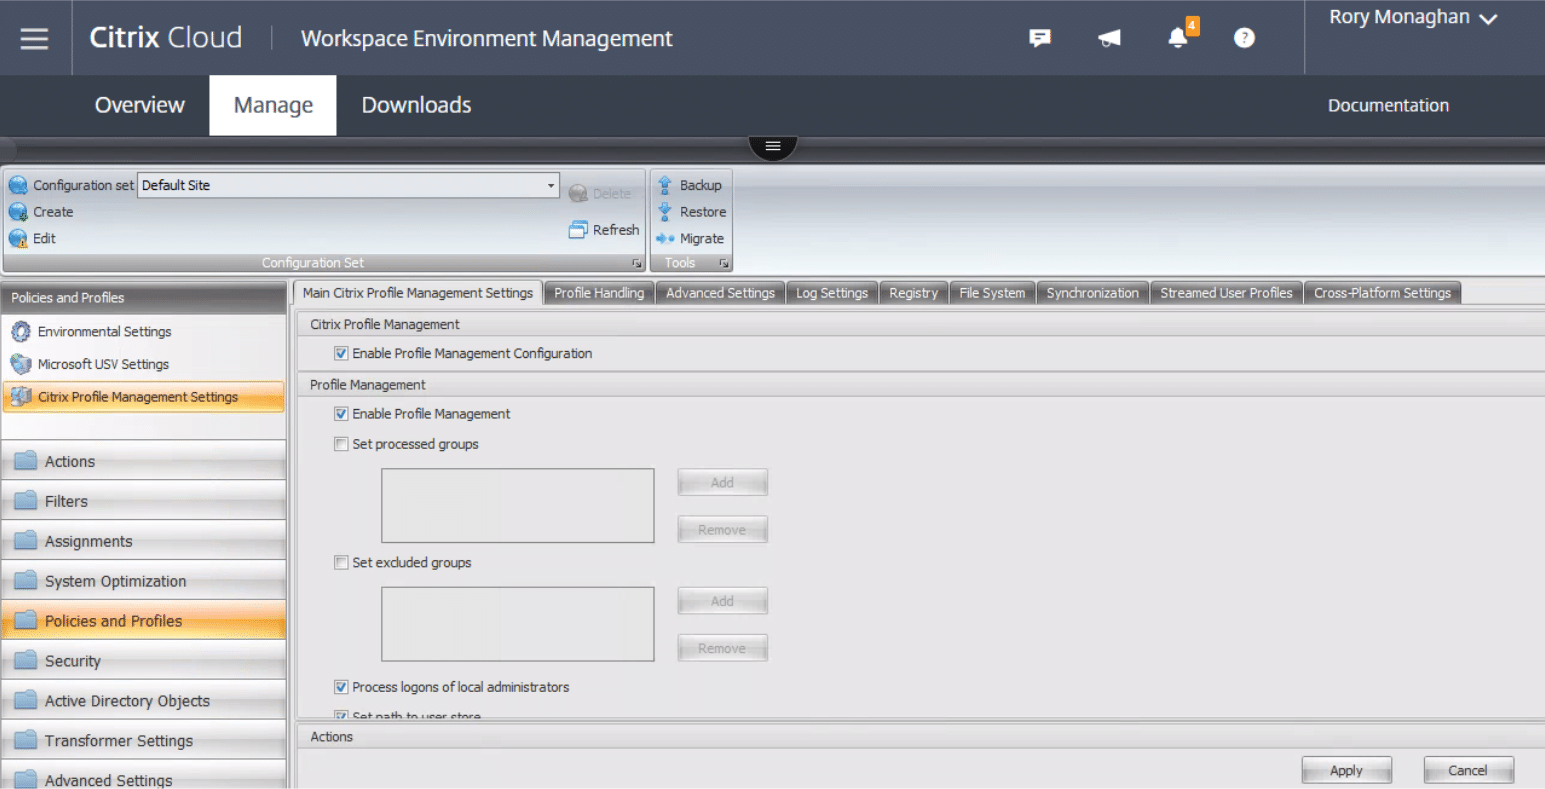Click the processed groups list box
The width and height of the screenshot is (1545, 789).
(x=518, y=506)
